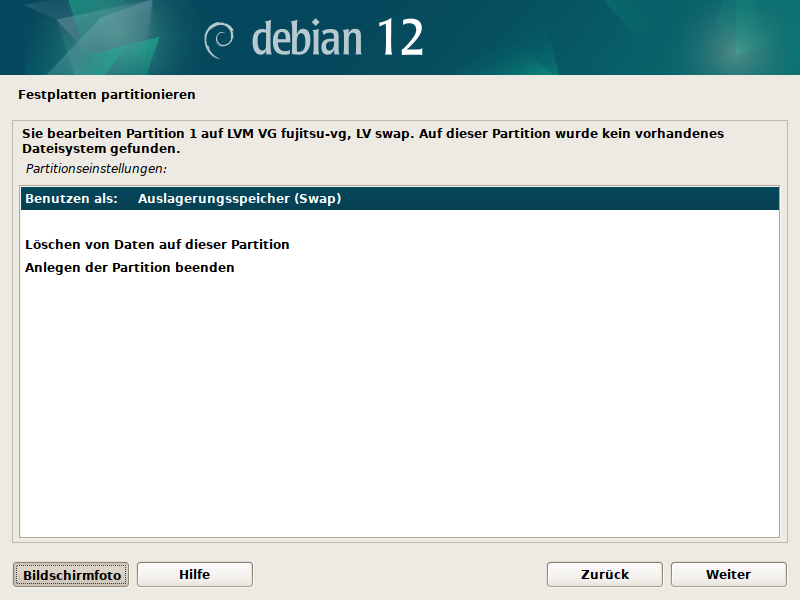Click the "Dateisystem gefunden." text line
The height and width of the screenshot is (600, 800).
click(x=100, y=149)
